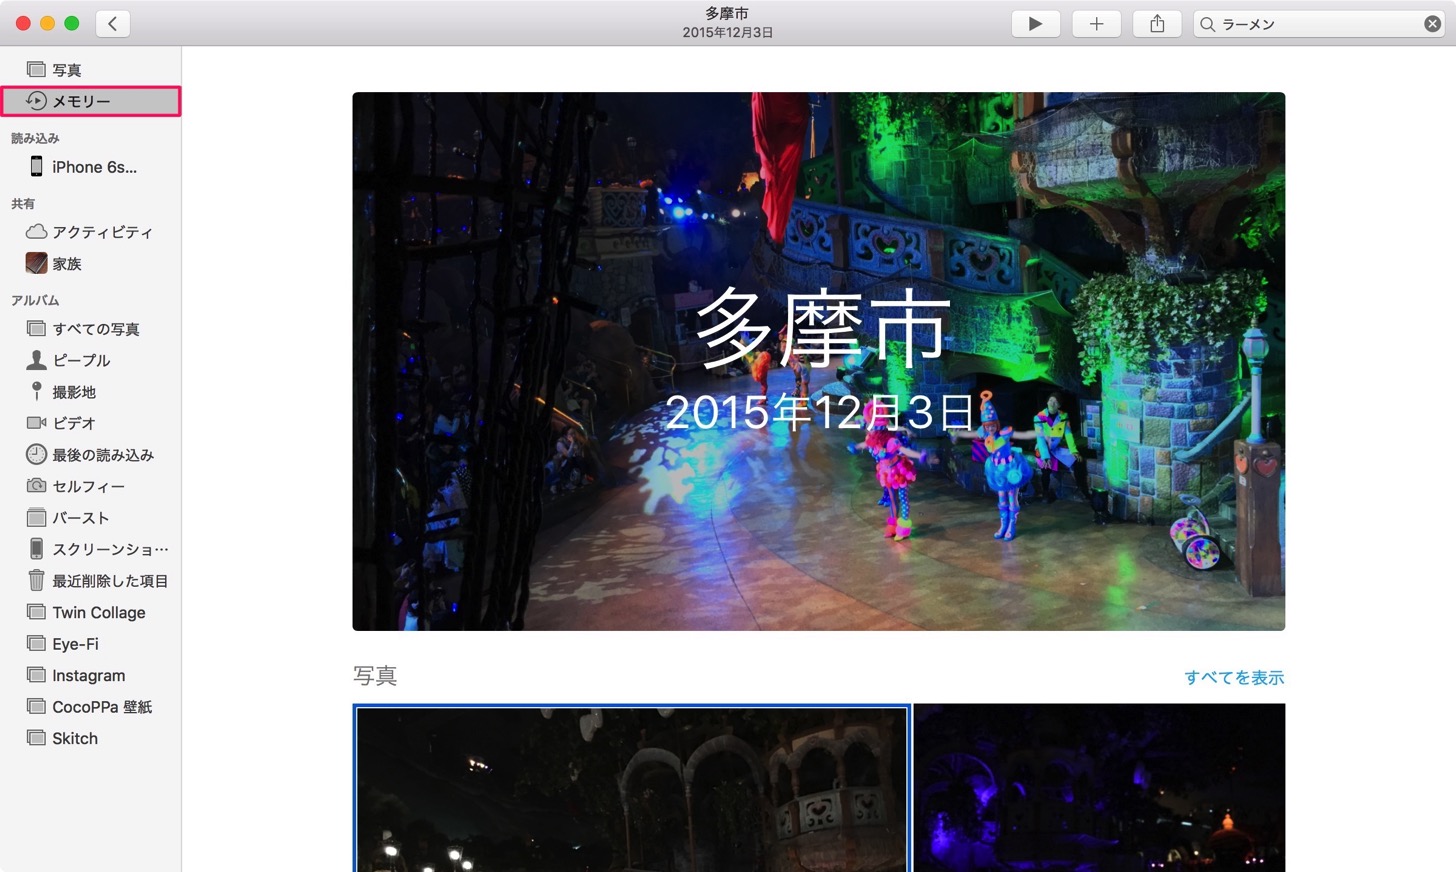
Task: Select the iPhone 6s import device
Action: 90,167
